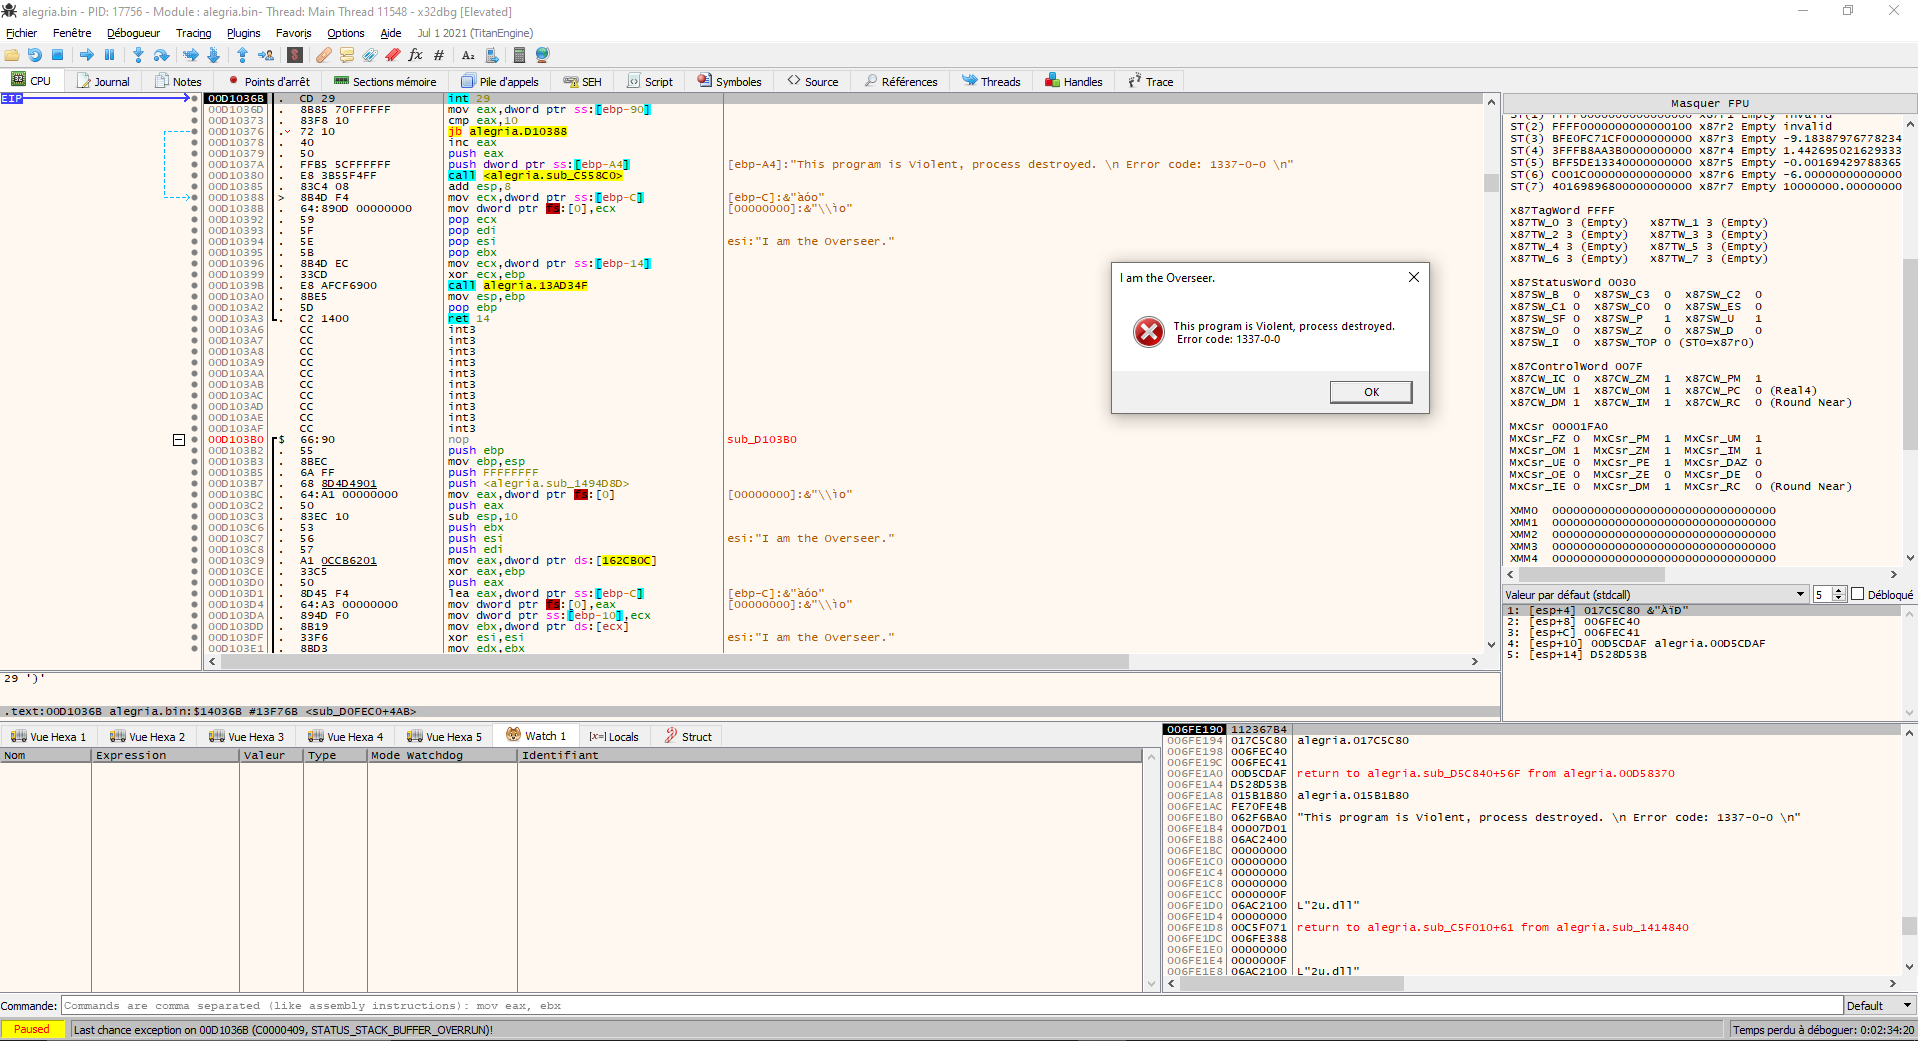Collapse the sub_D103B0 function fold marker

[x=179, y=440]
